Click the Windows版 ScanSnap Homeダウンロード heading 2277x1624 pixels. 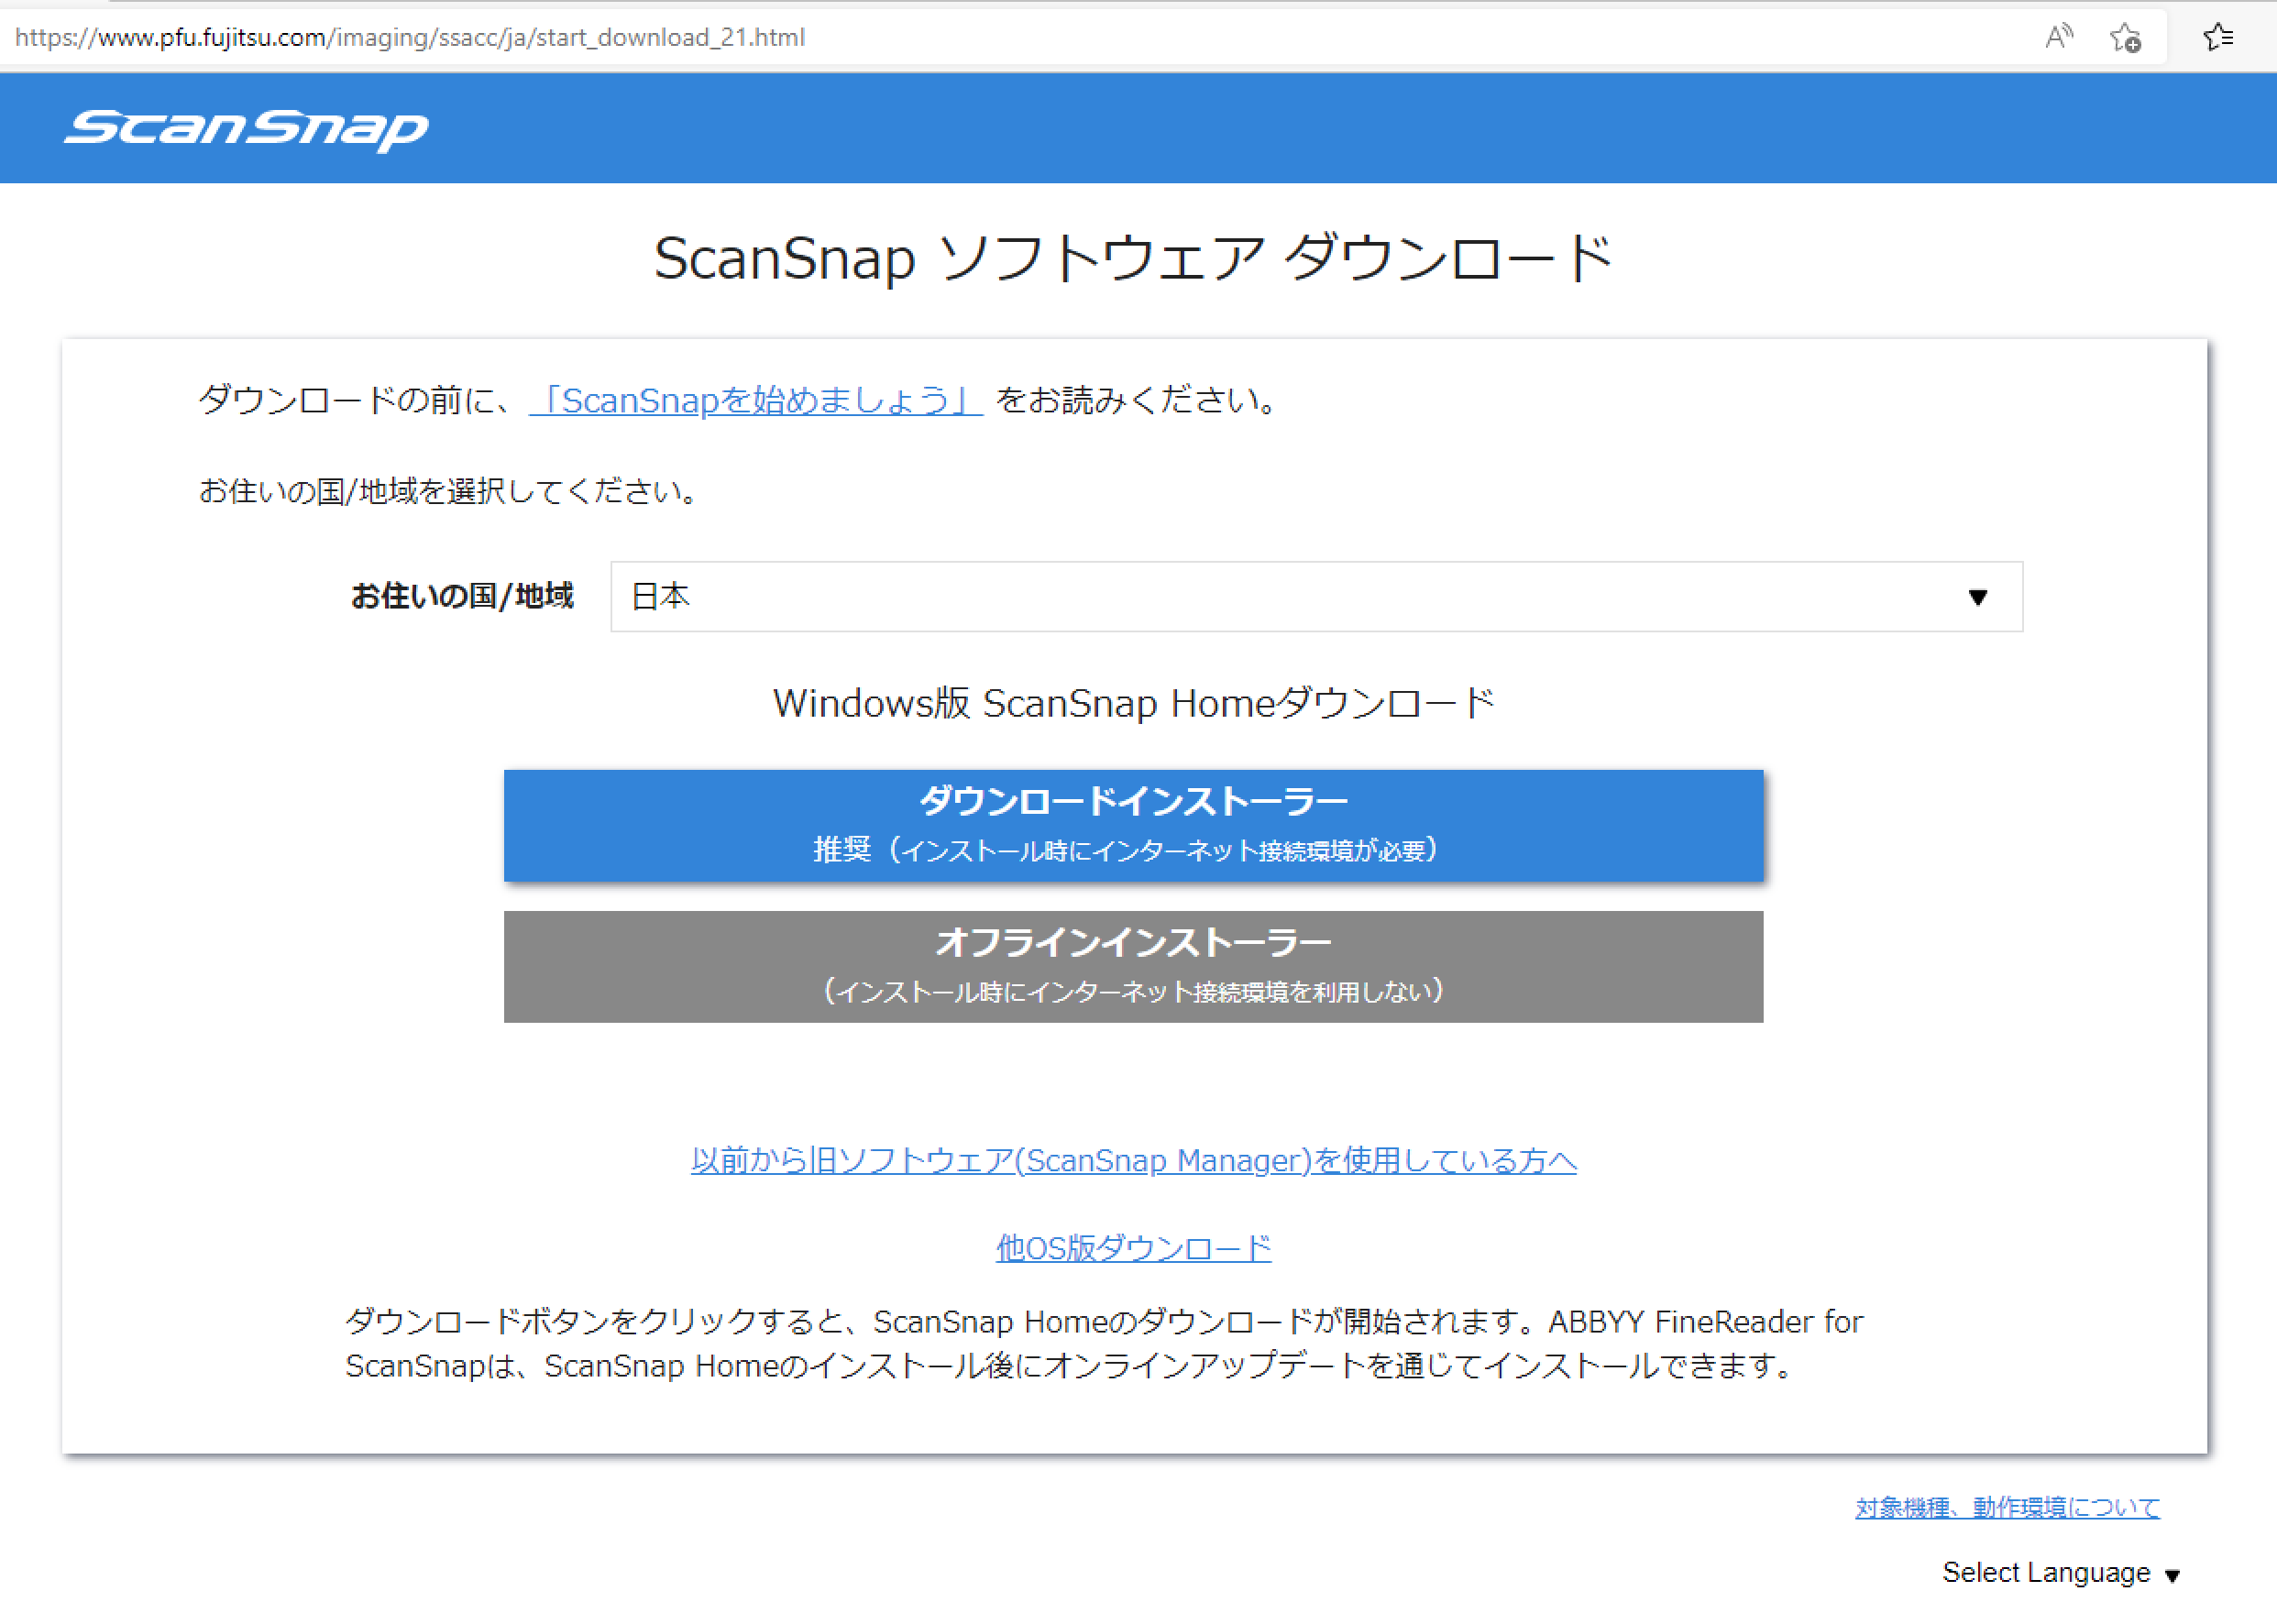point(1133,703)
